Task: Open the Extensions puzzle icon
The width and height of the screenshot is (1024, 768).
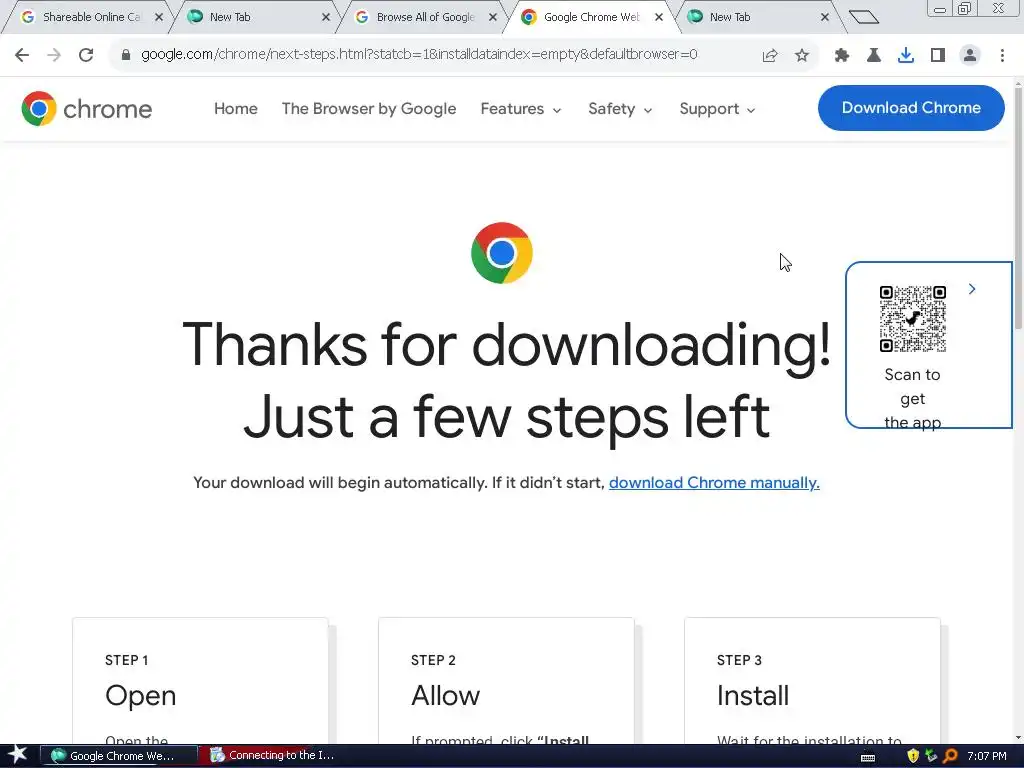Action: (842, 56)
